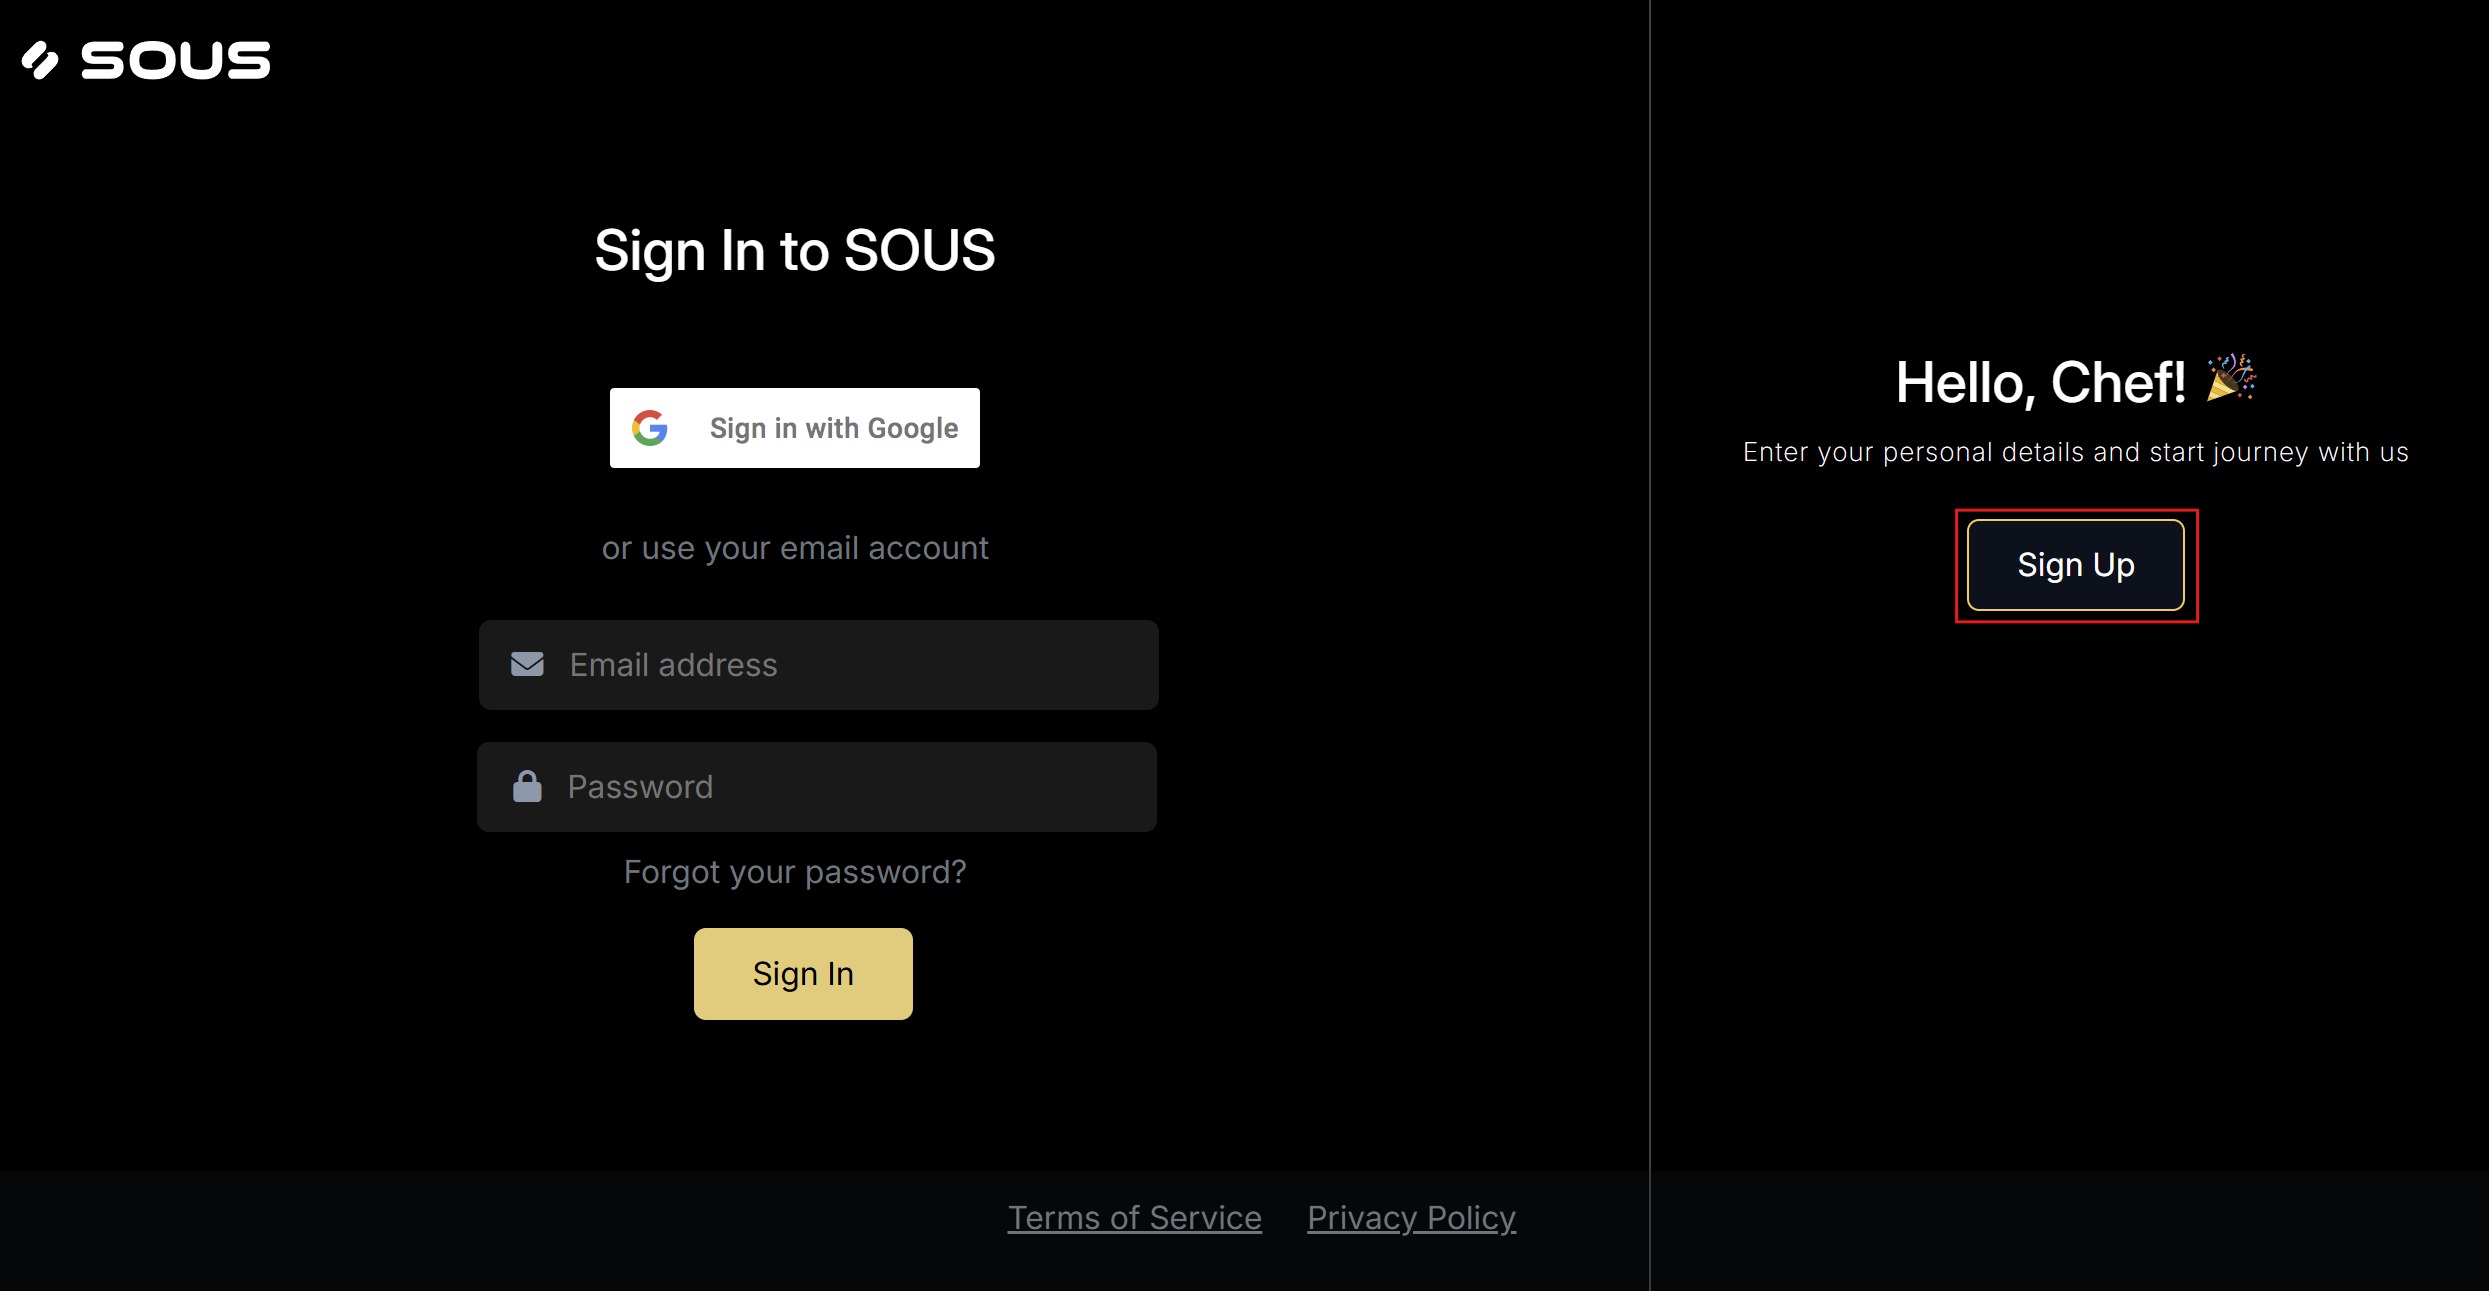Click the Hello, Chef! heading
The width and height of the screenshot is (2489, 1291).
click(2041, 382)
